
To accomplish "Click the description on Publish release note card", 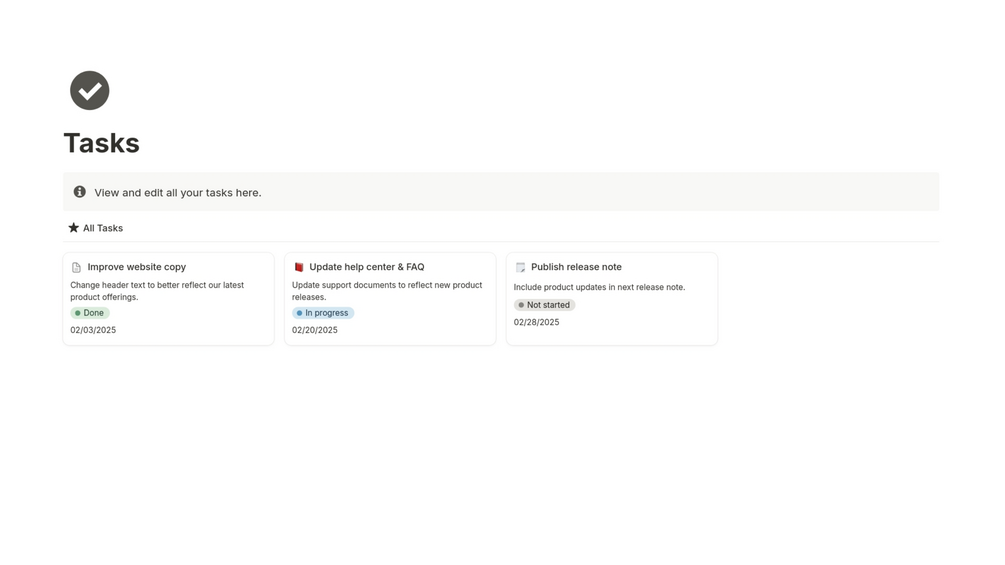I will [599, 287].
